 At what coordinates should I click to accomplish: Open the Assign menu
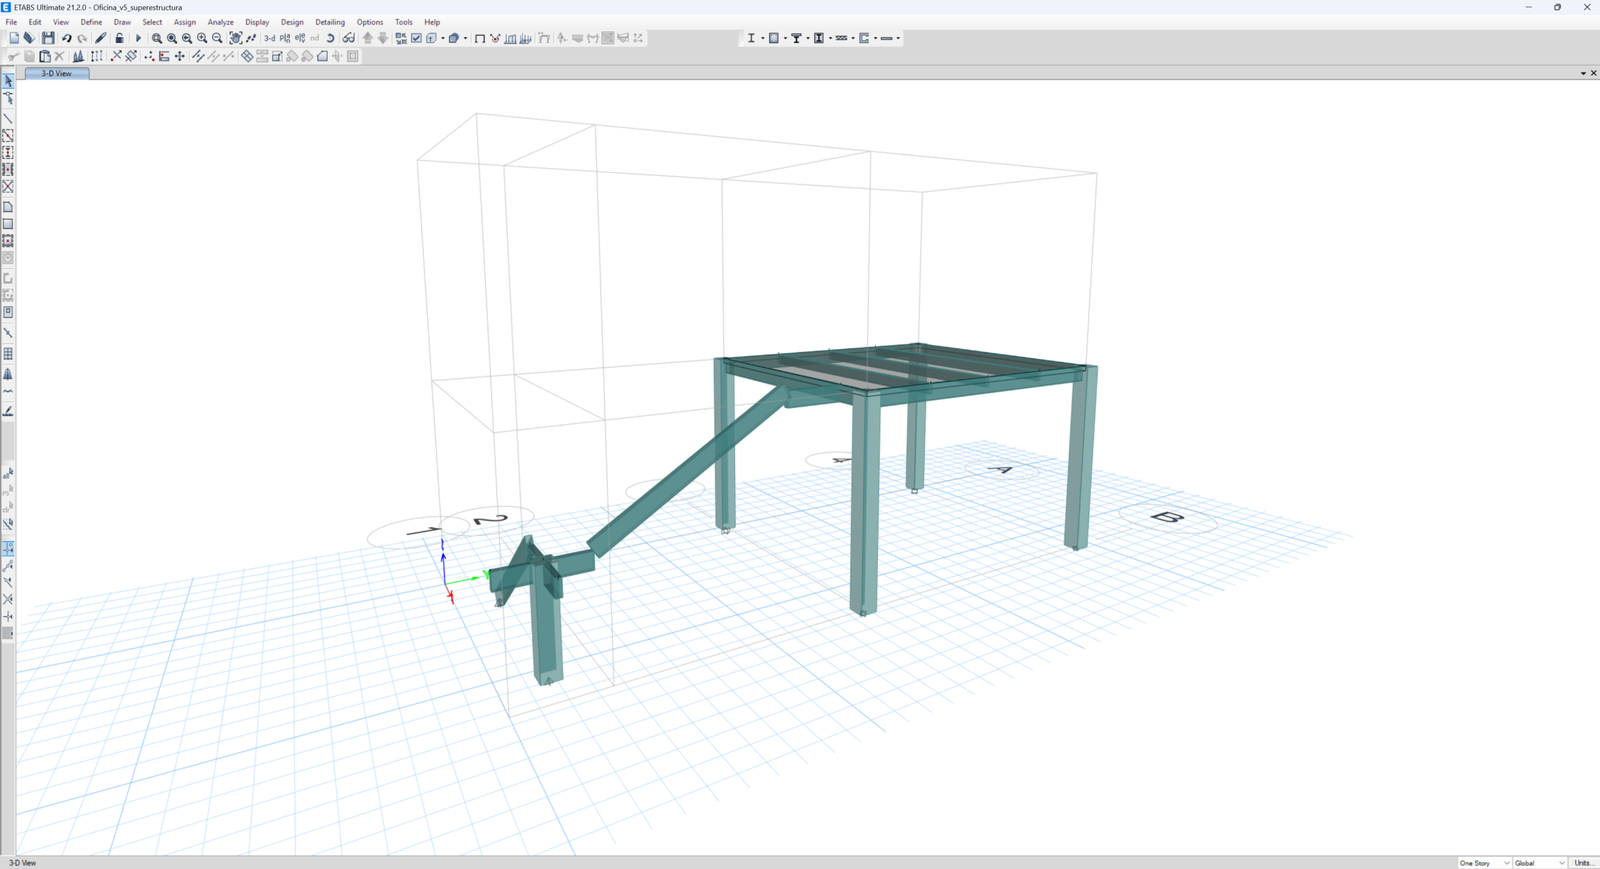pos(185,22)
